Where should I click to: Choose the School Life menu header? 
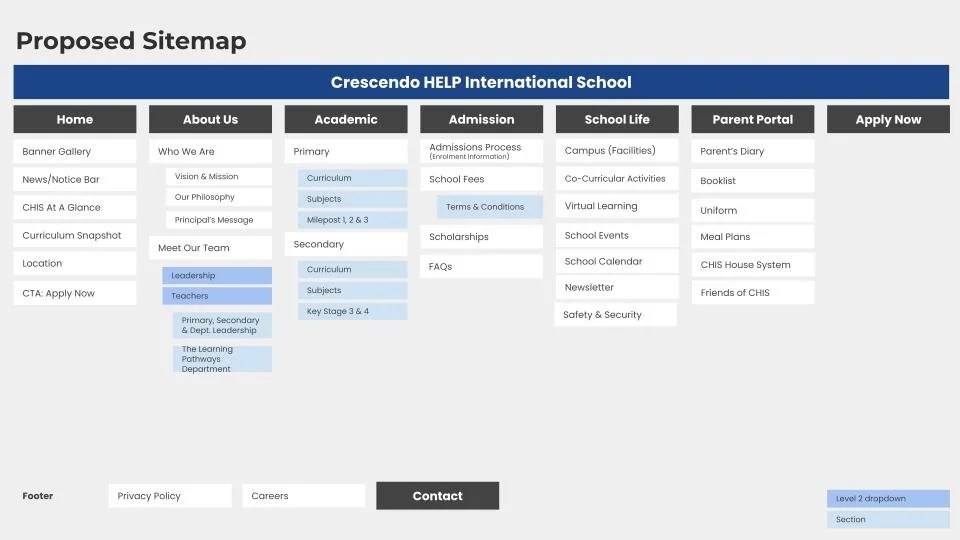click(617, 119)
